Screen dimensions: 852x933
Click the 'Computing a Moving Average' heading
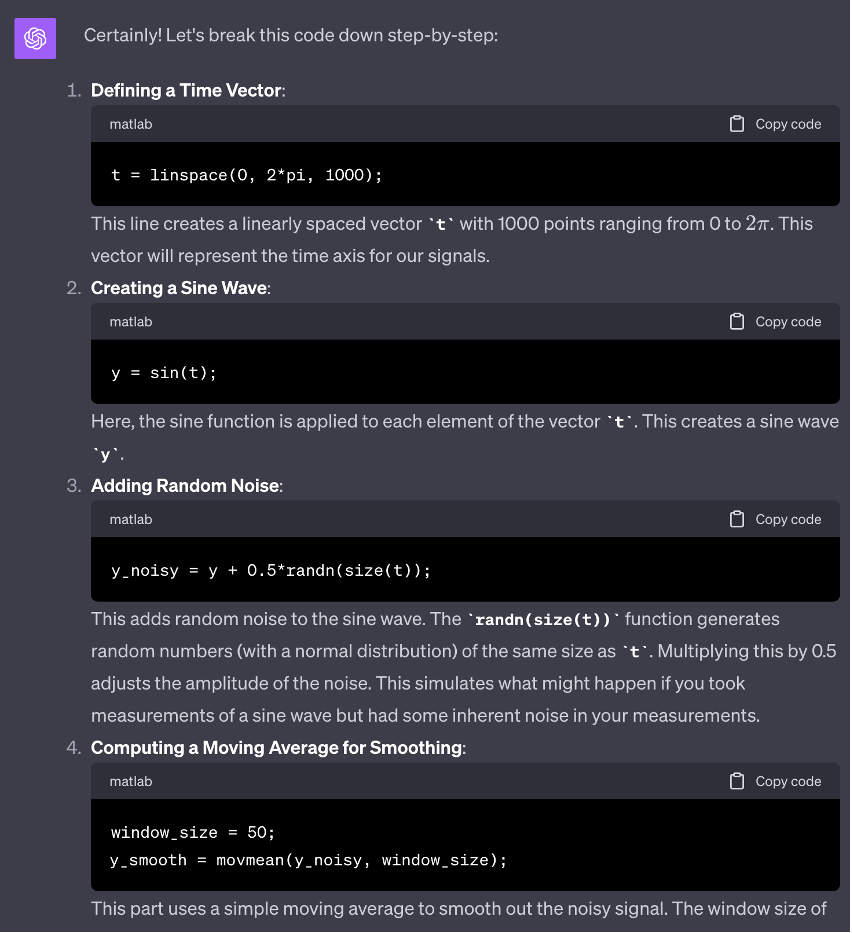(277, 747)
